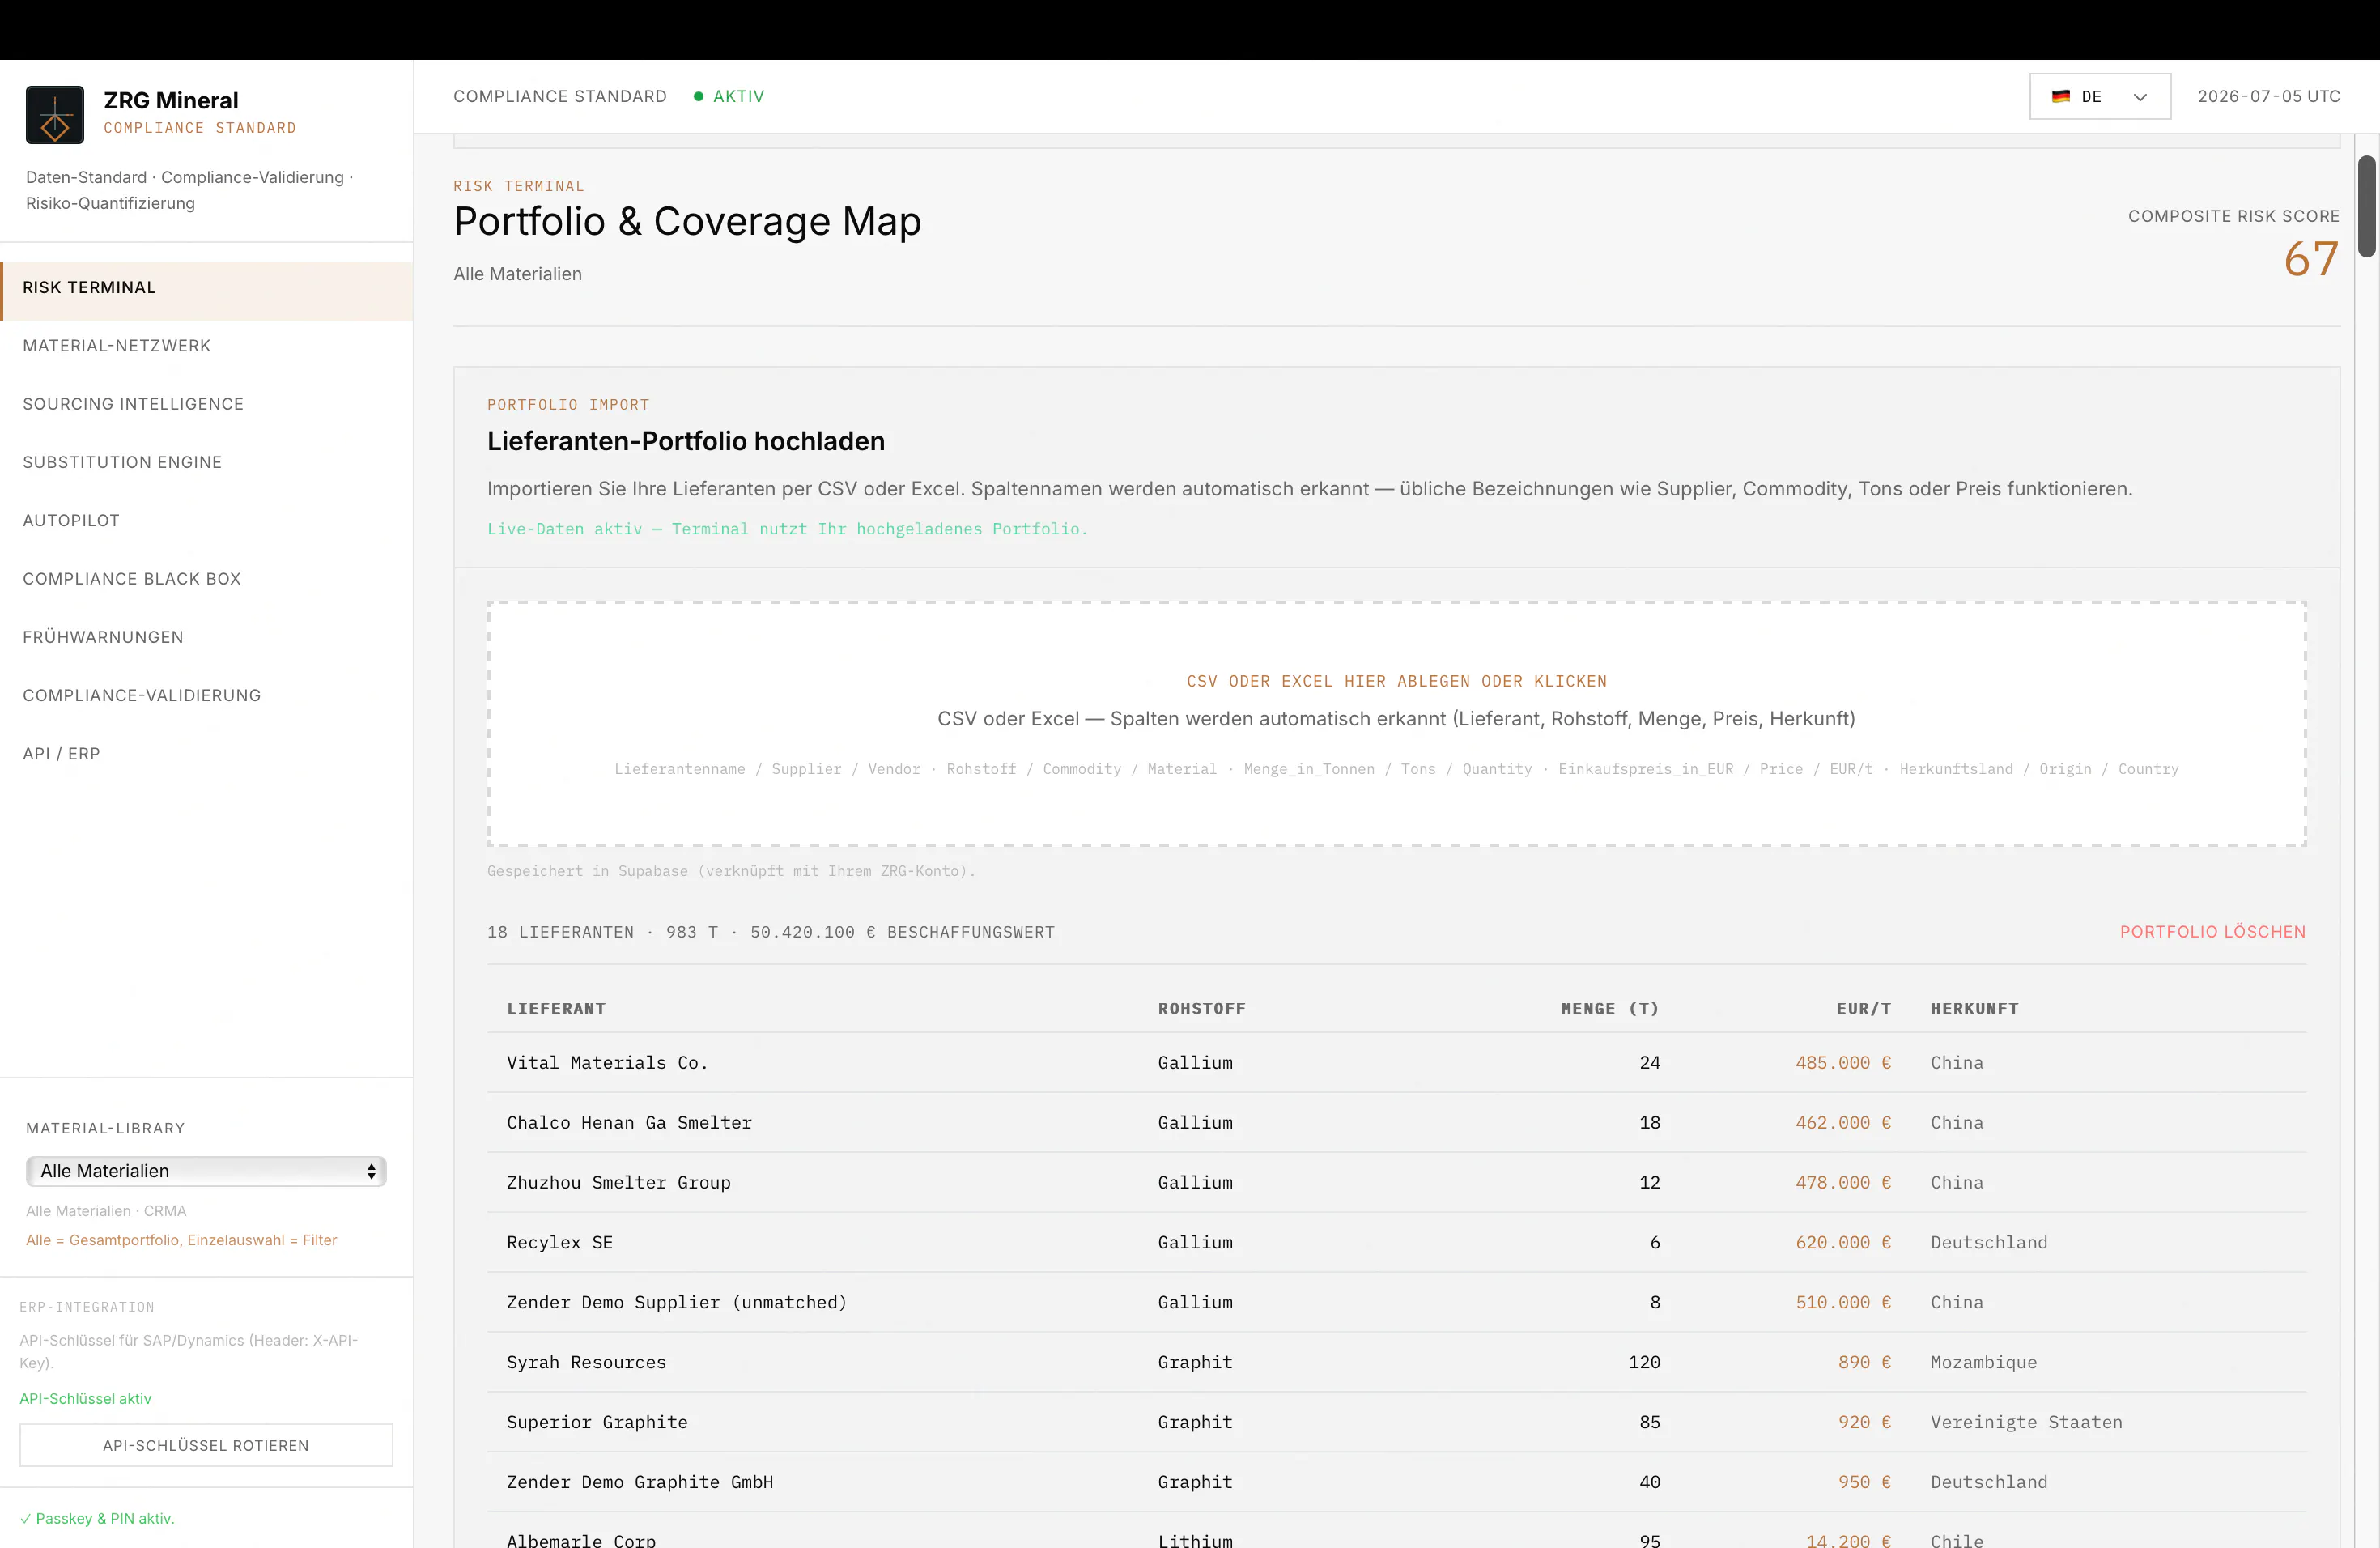The height and width of the screenshot is (1548, 2380).
Task: Click the Portfolio & Coverage Map heading
Action: (x=687, y=222)
